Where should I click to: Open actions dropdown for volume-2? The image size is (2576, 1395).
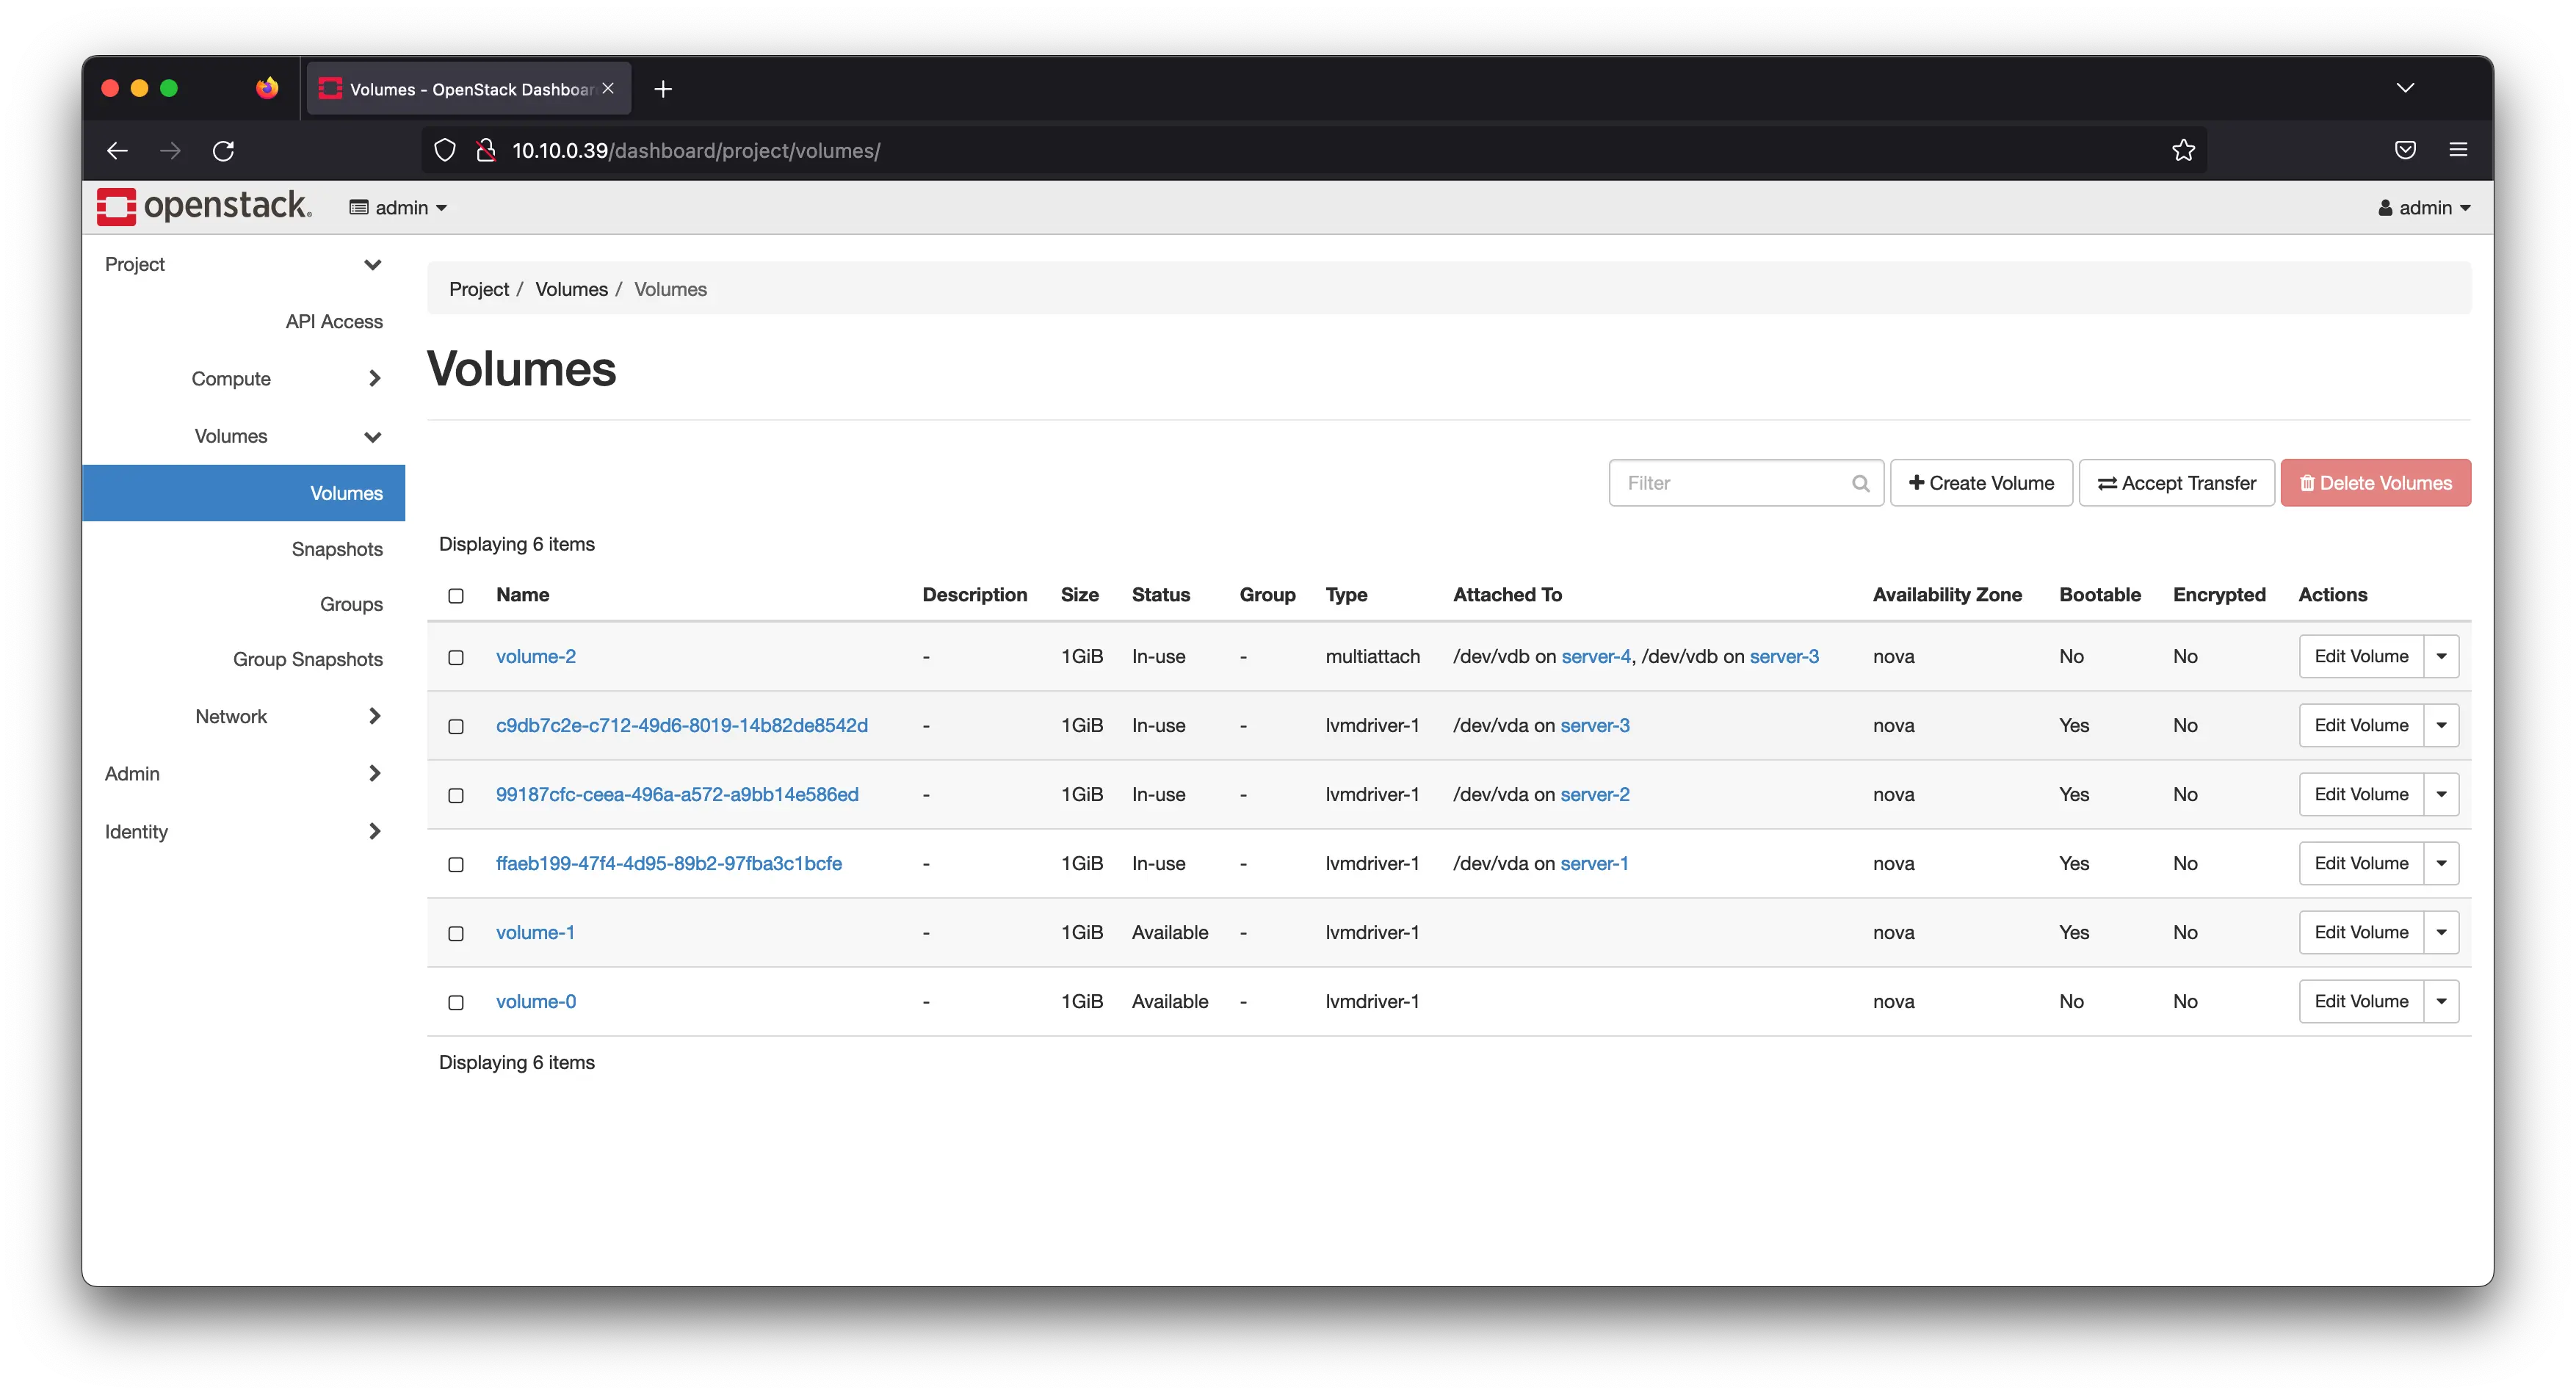click(x=2441, y=656)
